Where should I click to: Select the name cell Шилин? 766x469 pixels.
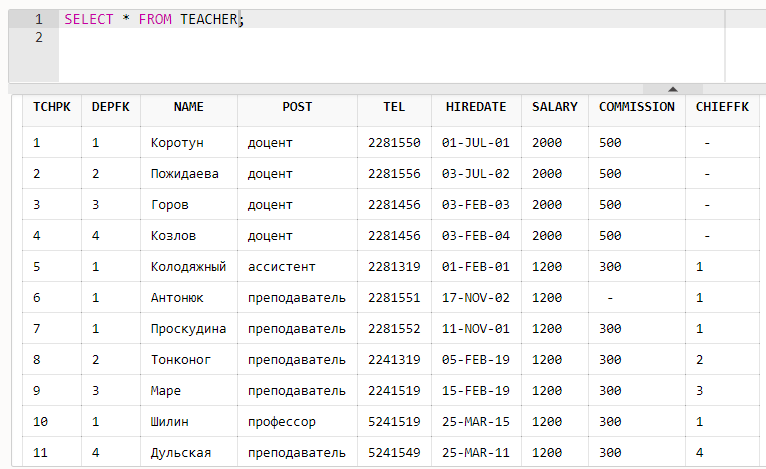point(170,422)
